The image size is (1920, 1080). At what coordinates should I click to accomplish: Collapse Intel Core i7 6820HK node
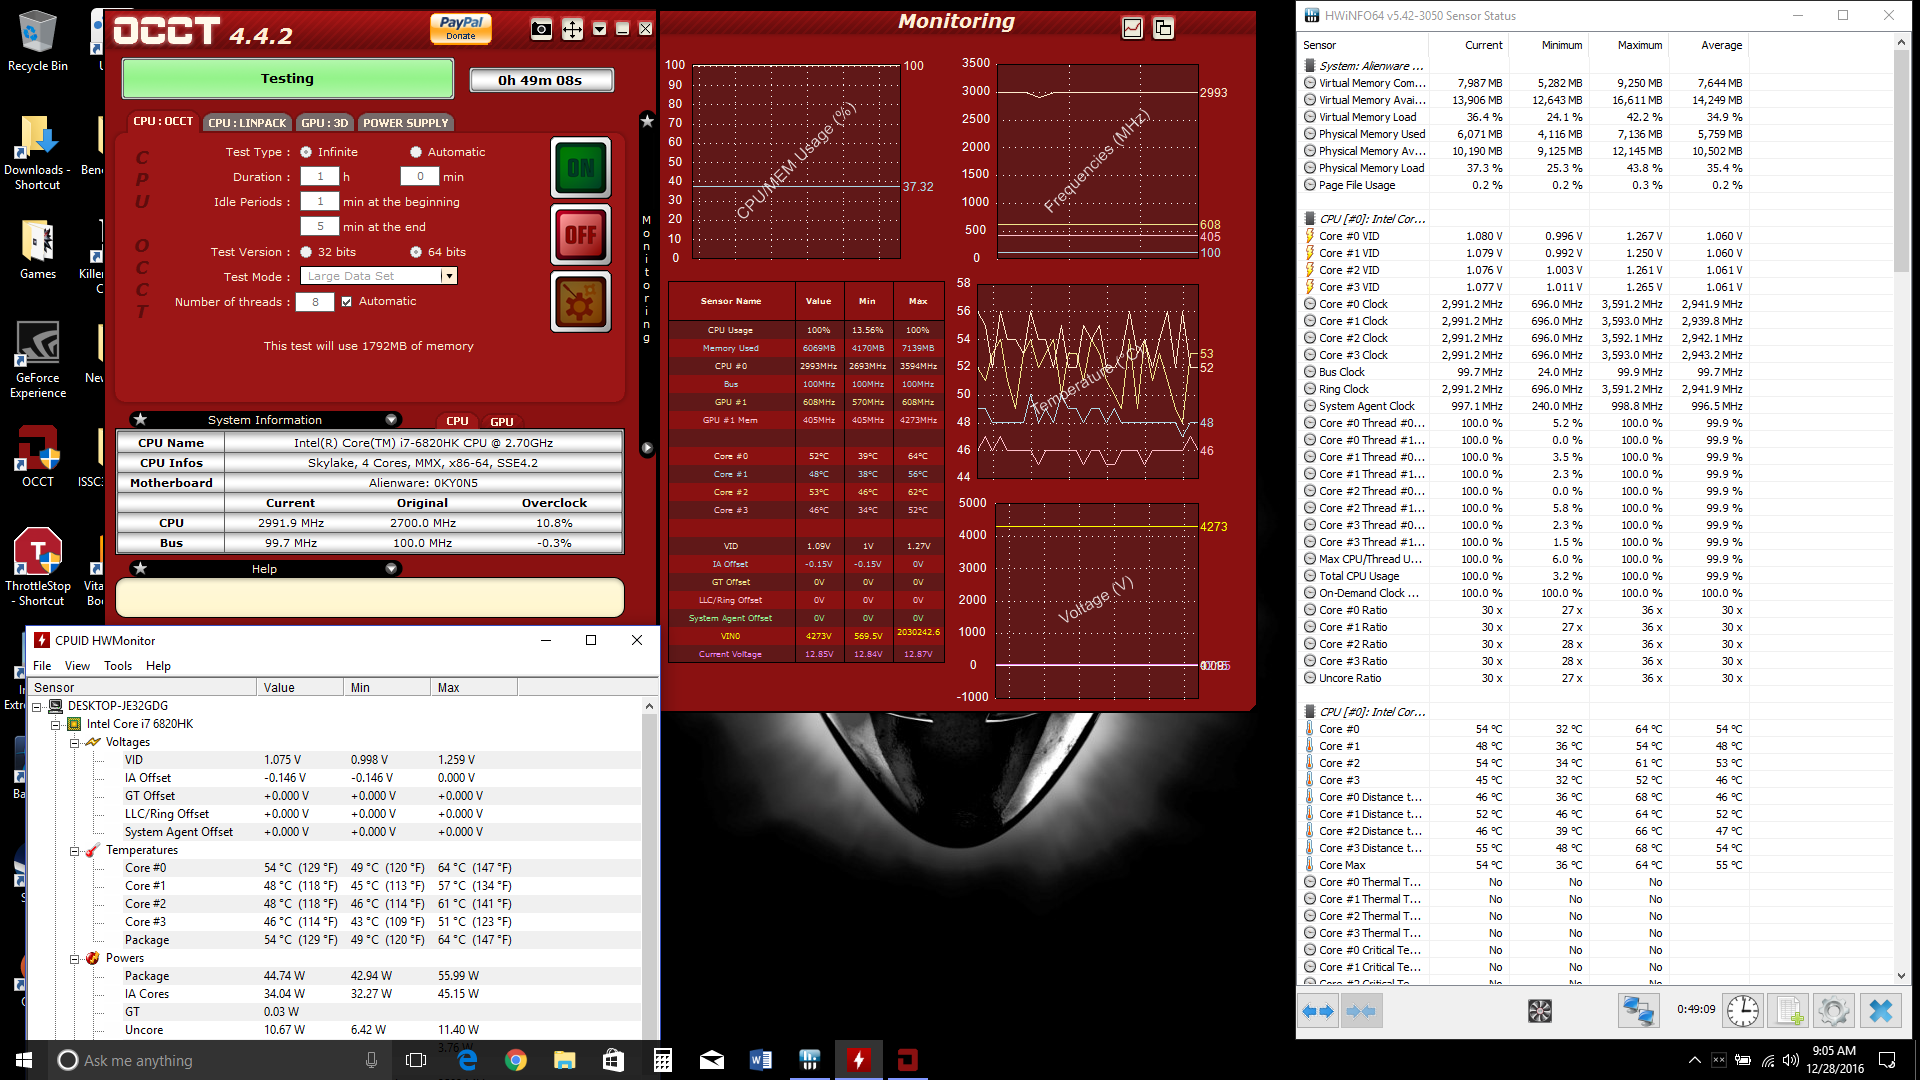56,724
